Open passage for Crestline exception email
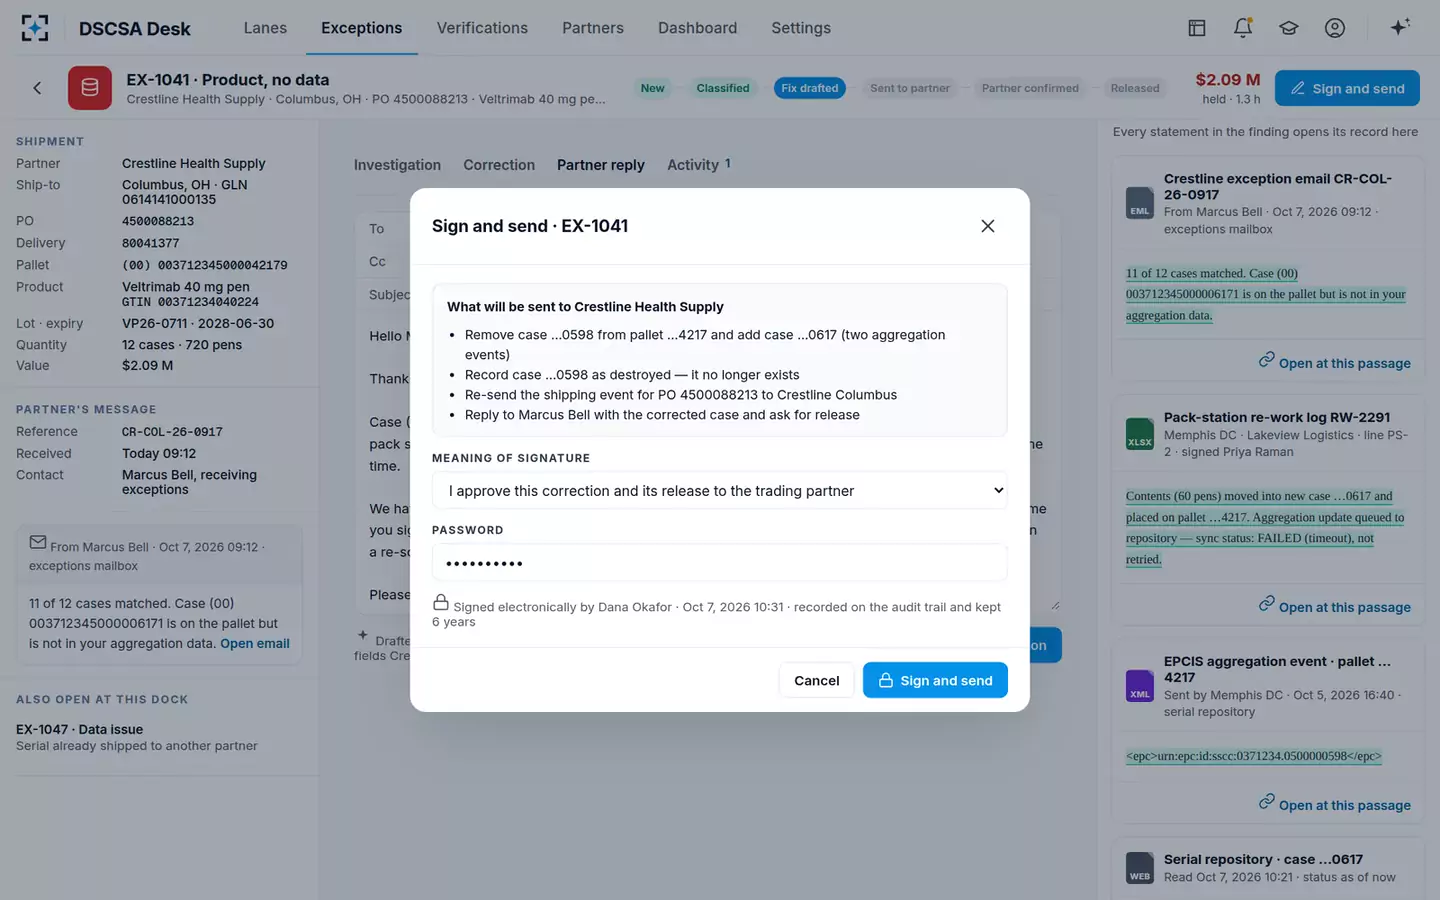This screenshot has height=900, width=1440. 1335,362
